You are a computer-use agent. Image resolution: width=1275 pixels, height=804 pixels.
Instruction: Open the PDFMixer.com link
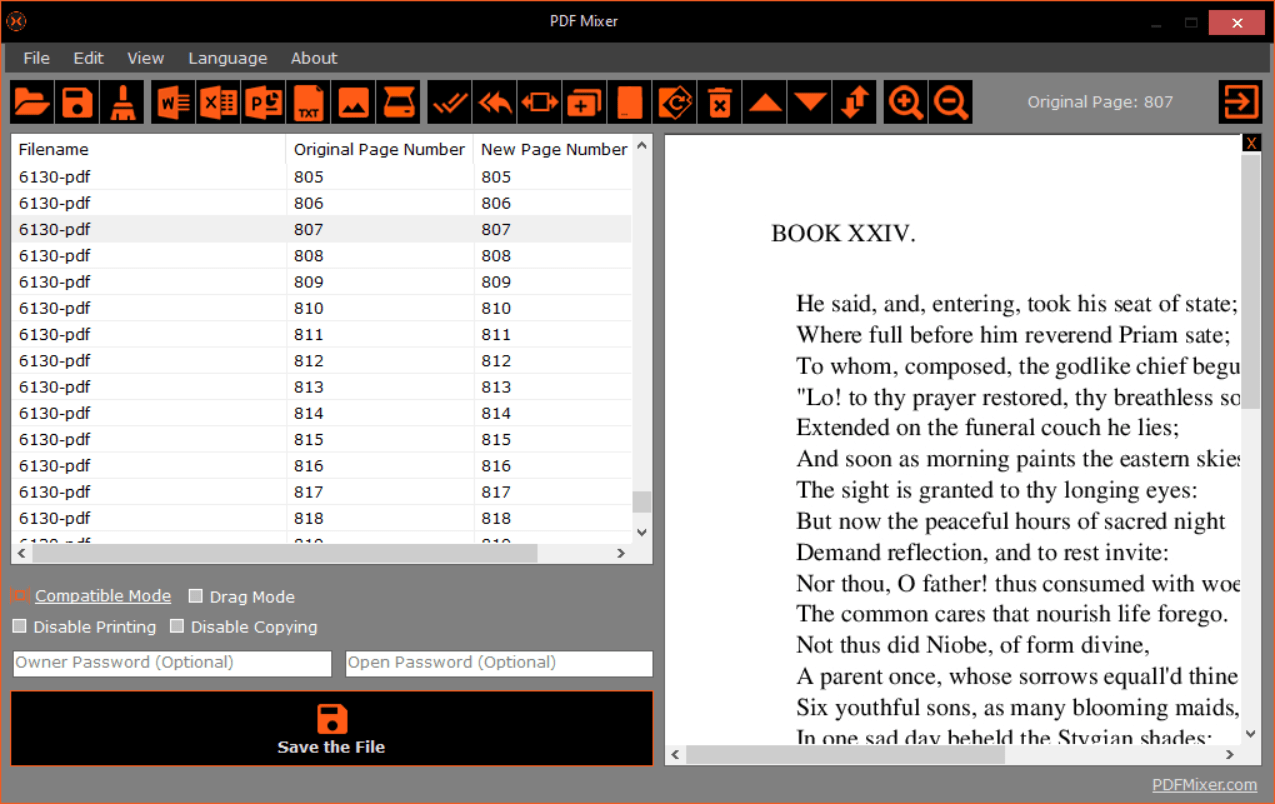[x=1204, y=785]
